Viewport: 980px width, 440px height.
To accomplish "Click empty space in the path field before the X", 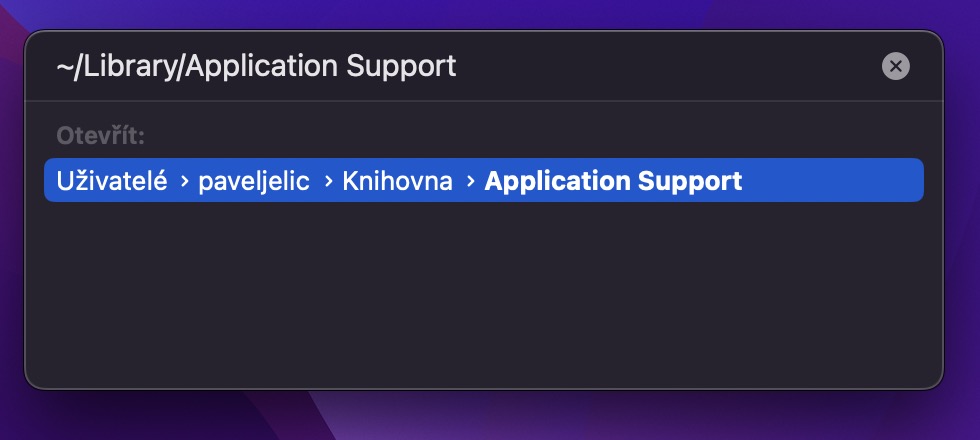I will [x=680, y=67].
